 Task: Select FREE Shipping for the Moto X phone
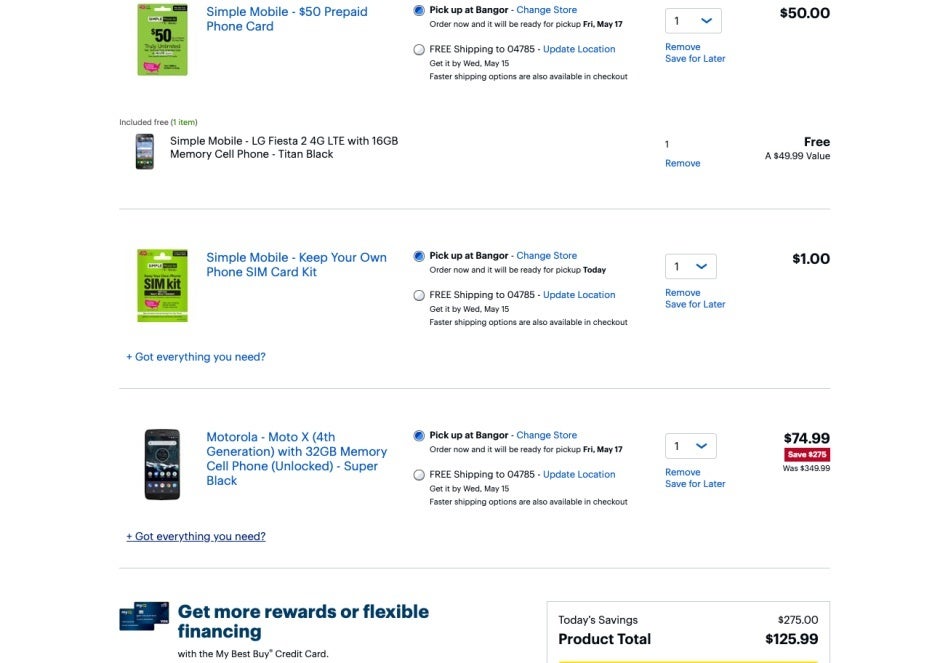(x=419, y=475)
